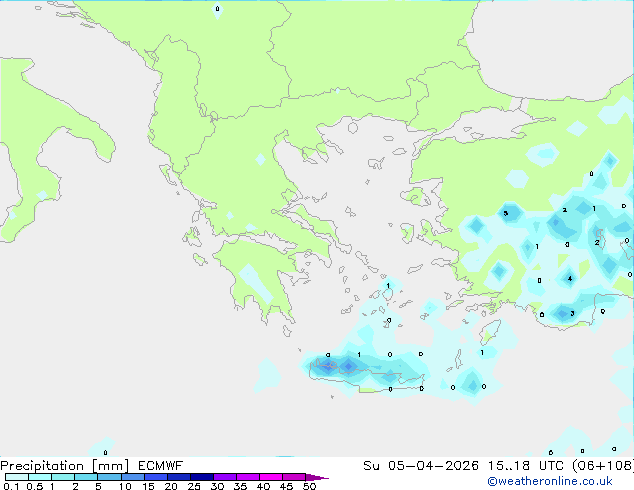This screenshot has width=634, height=490.
Task: Click the '(06+108)' forecast run text
Action: (x=602, y=466)
